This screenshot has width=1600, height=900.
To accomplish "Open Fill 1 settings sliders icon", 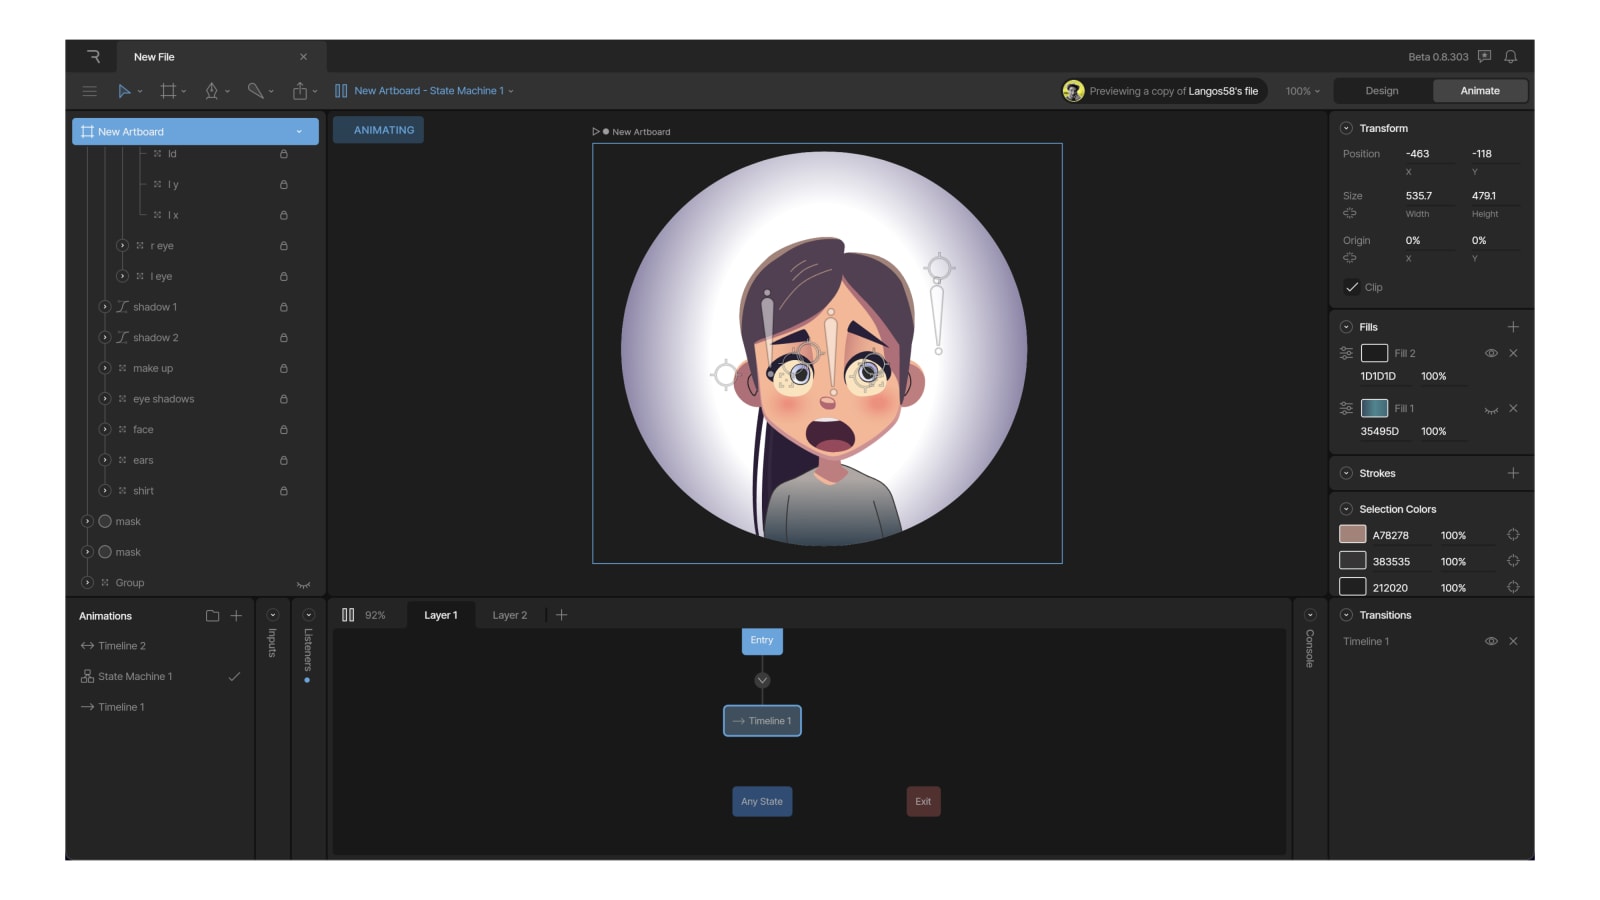I will (1346, 408).
